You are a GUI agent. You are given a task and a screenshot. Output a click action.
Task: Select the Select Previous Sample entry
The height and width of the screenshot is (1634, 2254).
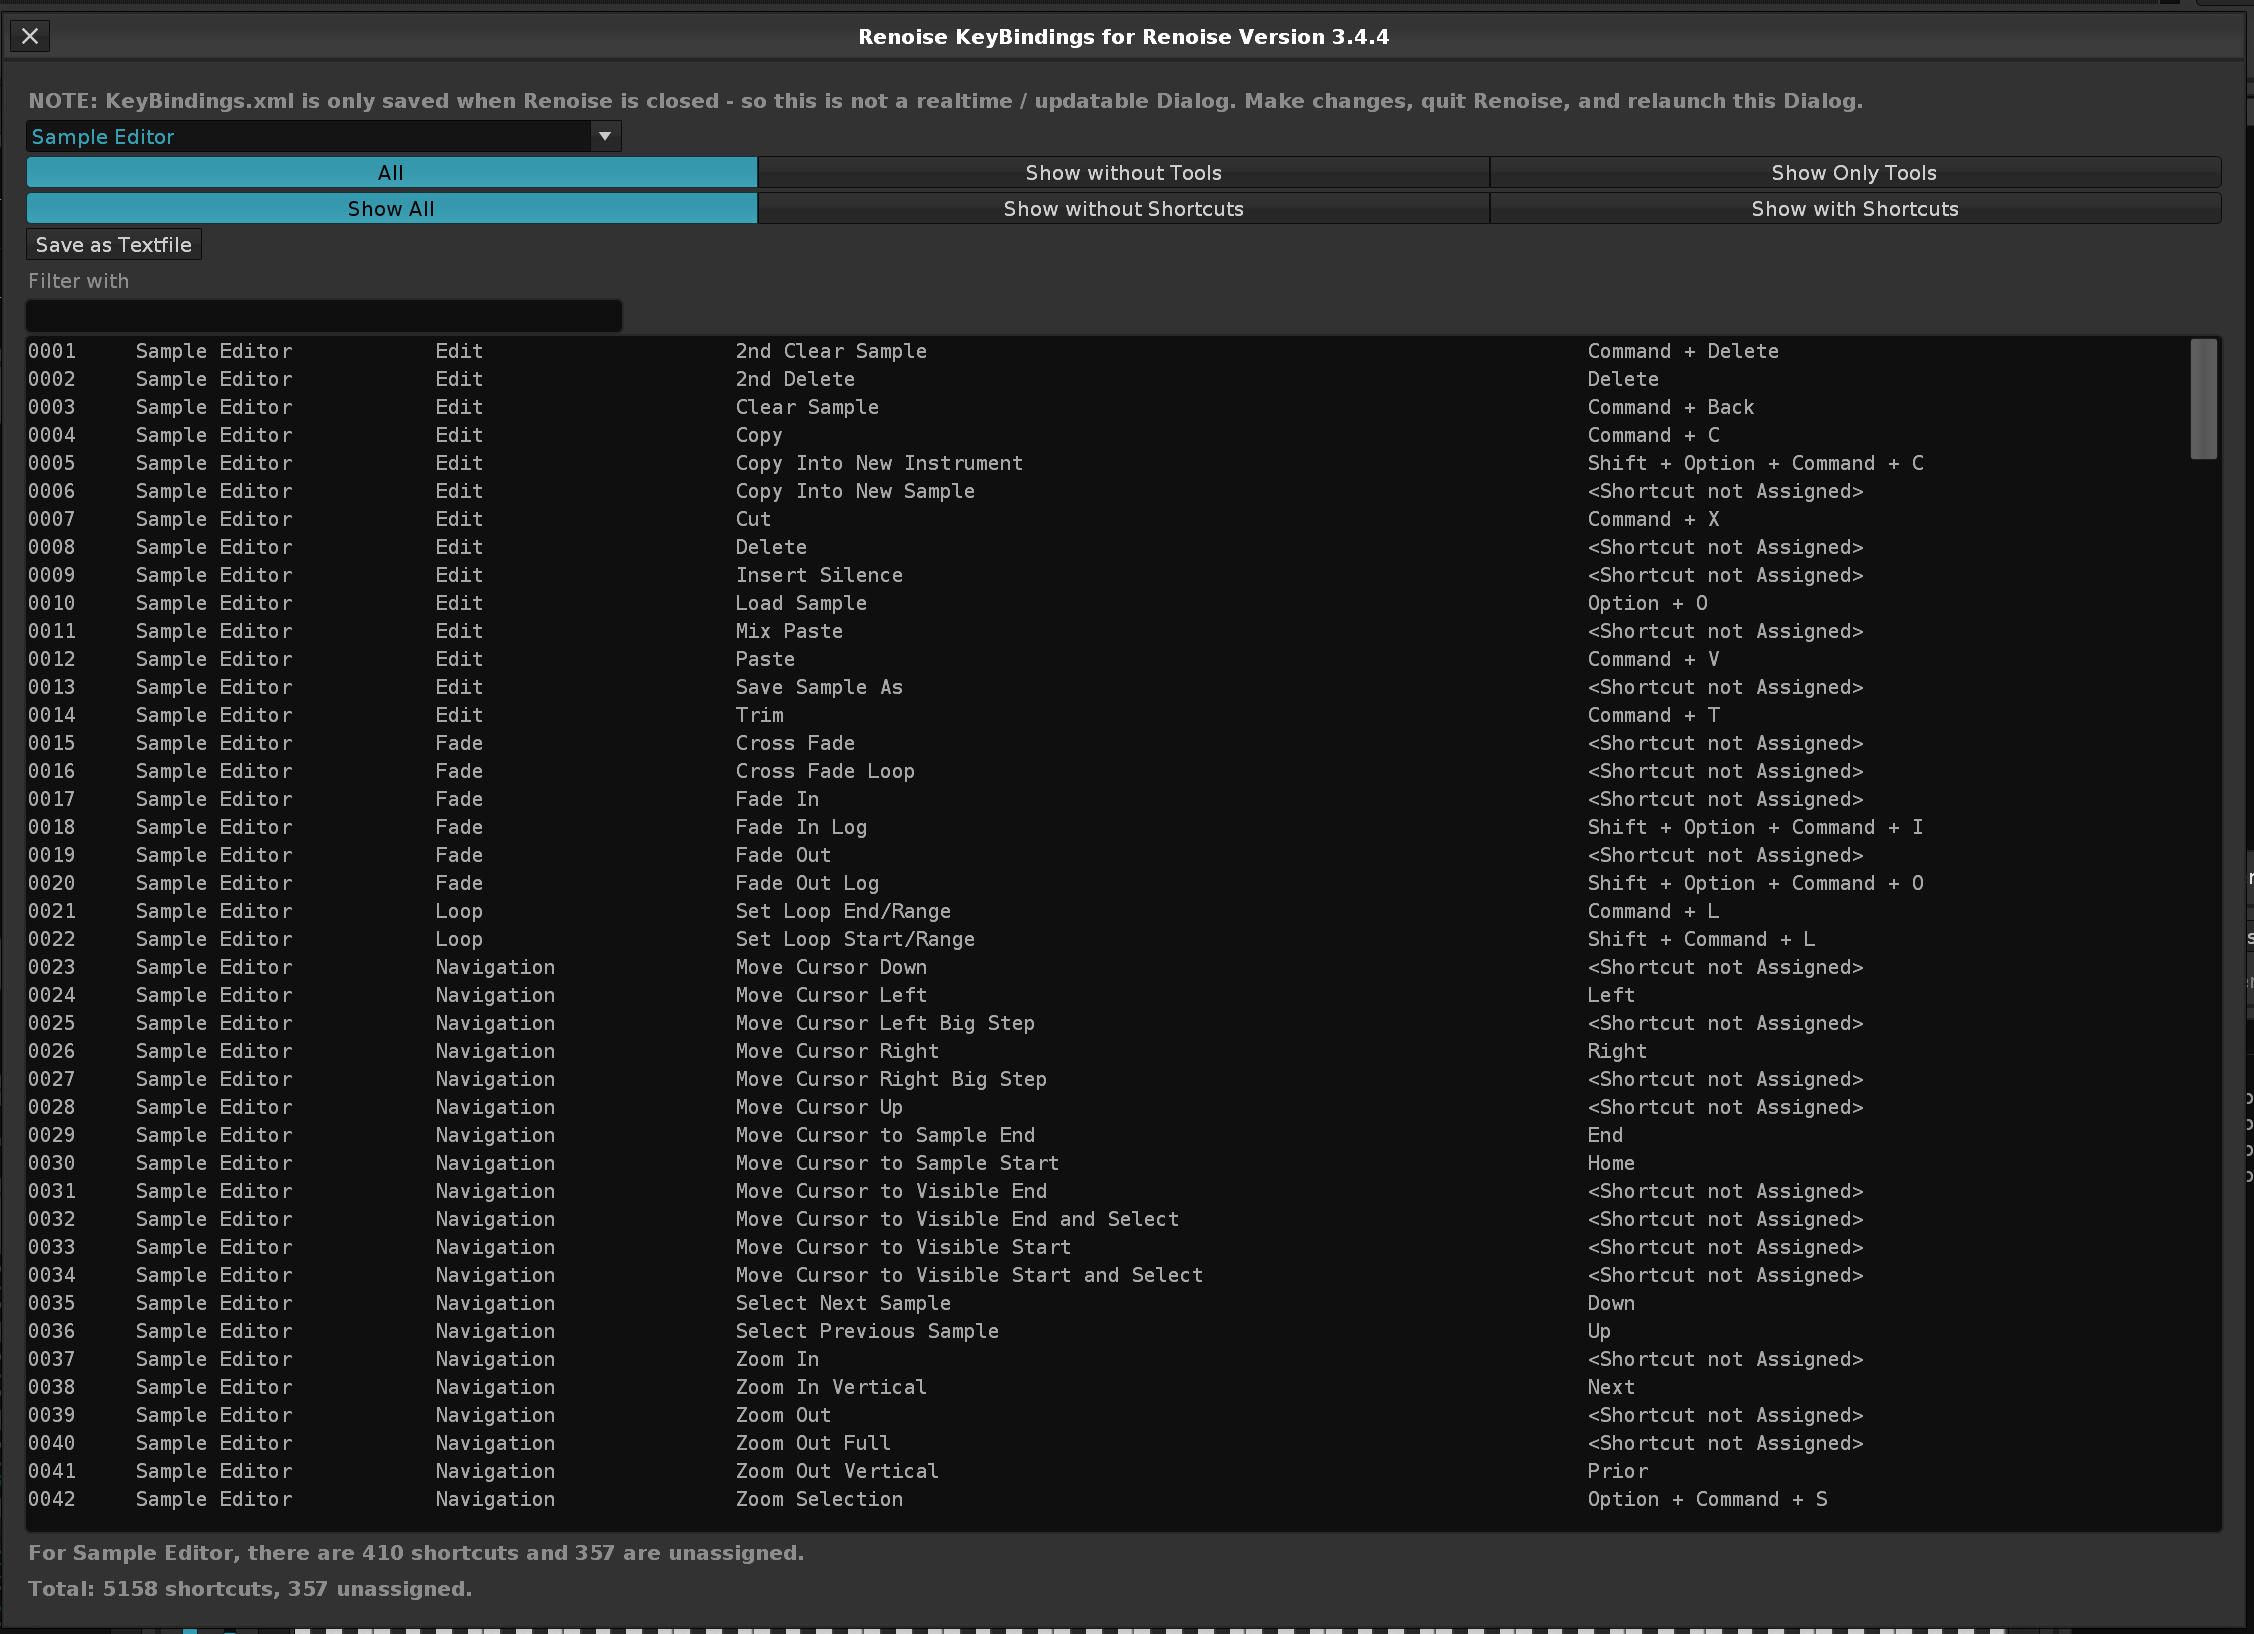pyautogui.click(x=866, y=1331)
